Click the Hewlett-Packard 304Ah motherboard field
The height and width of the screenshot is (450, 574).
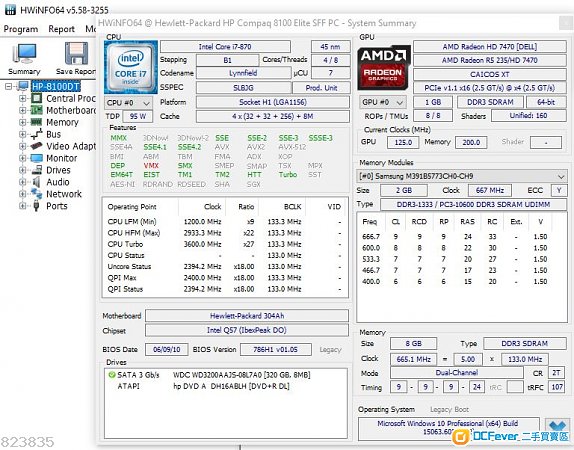click(247, 316)
